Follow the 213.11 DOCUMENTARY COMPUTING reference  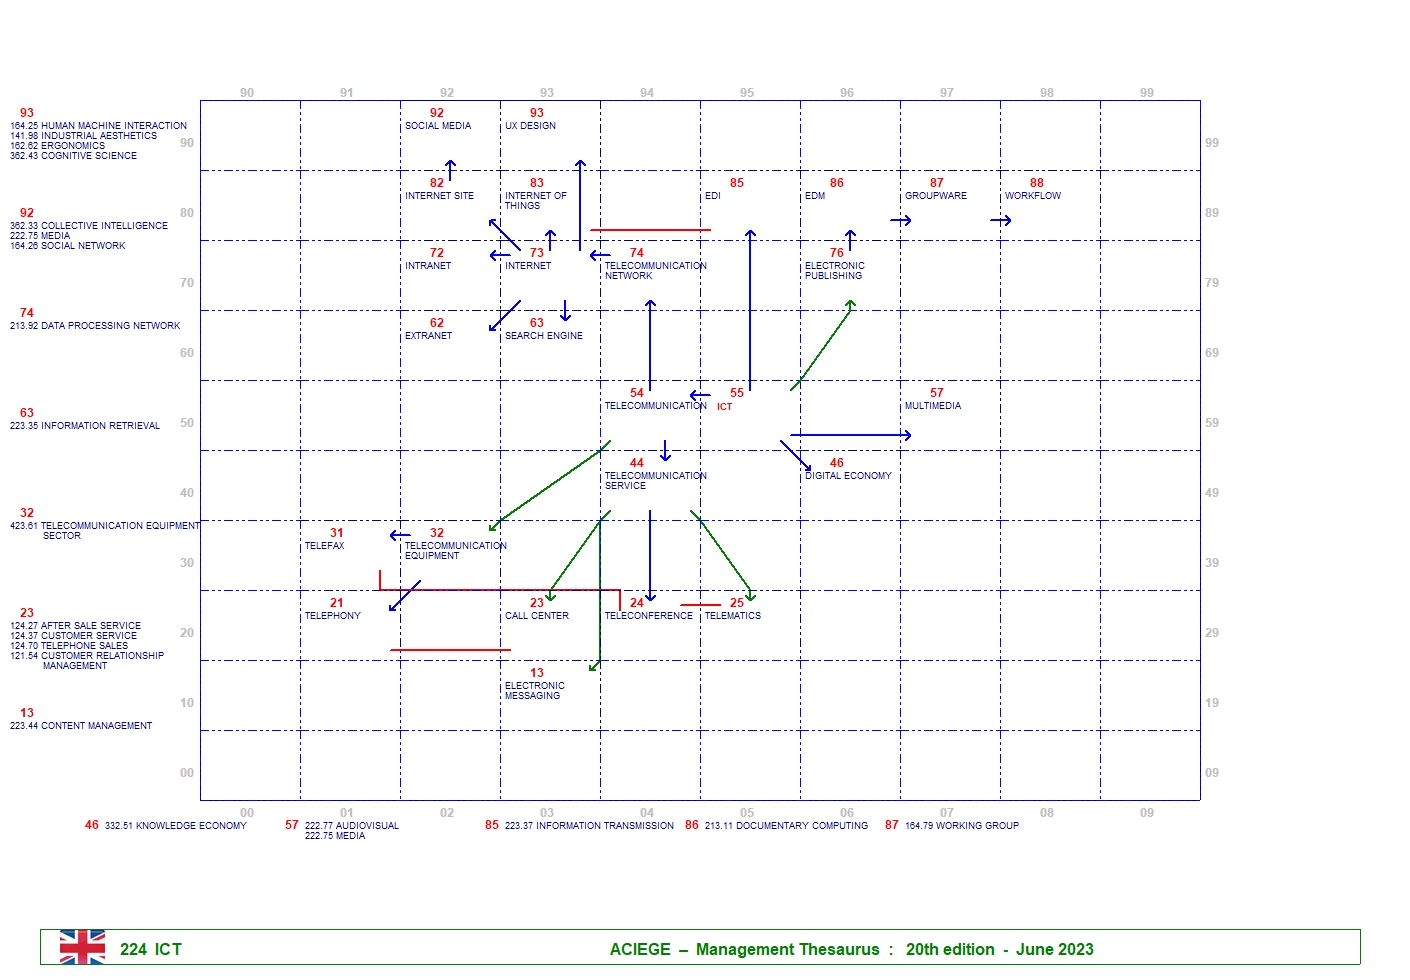[786, 826]
